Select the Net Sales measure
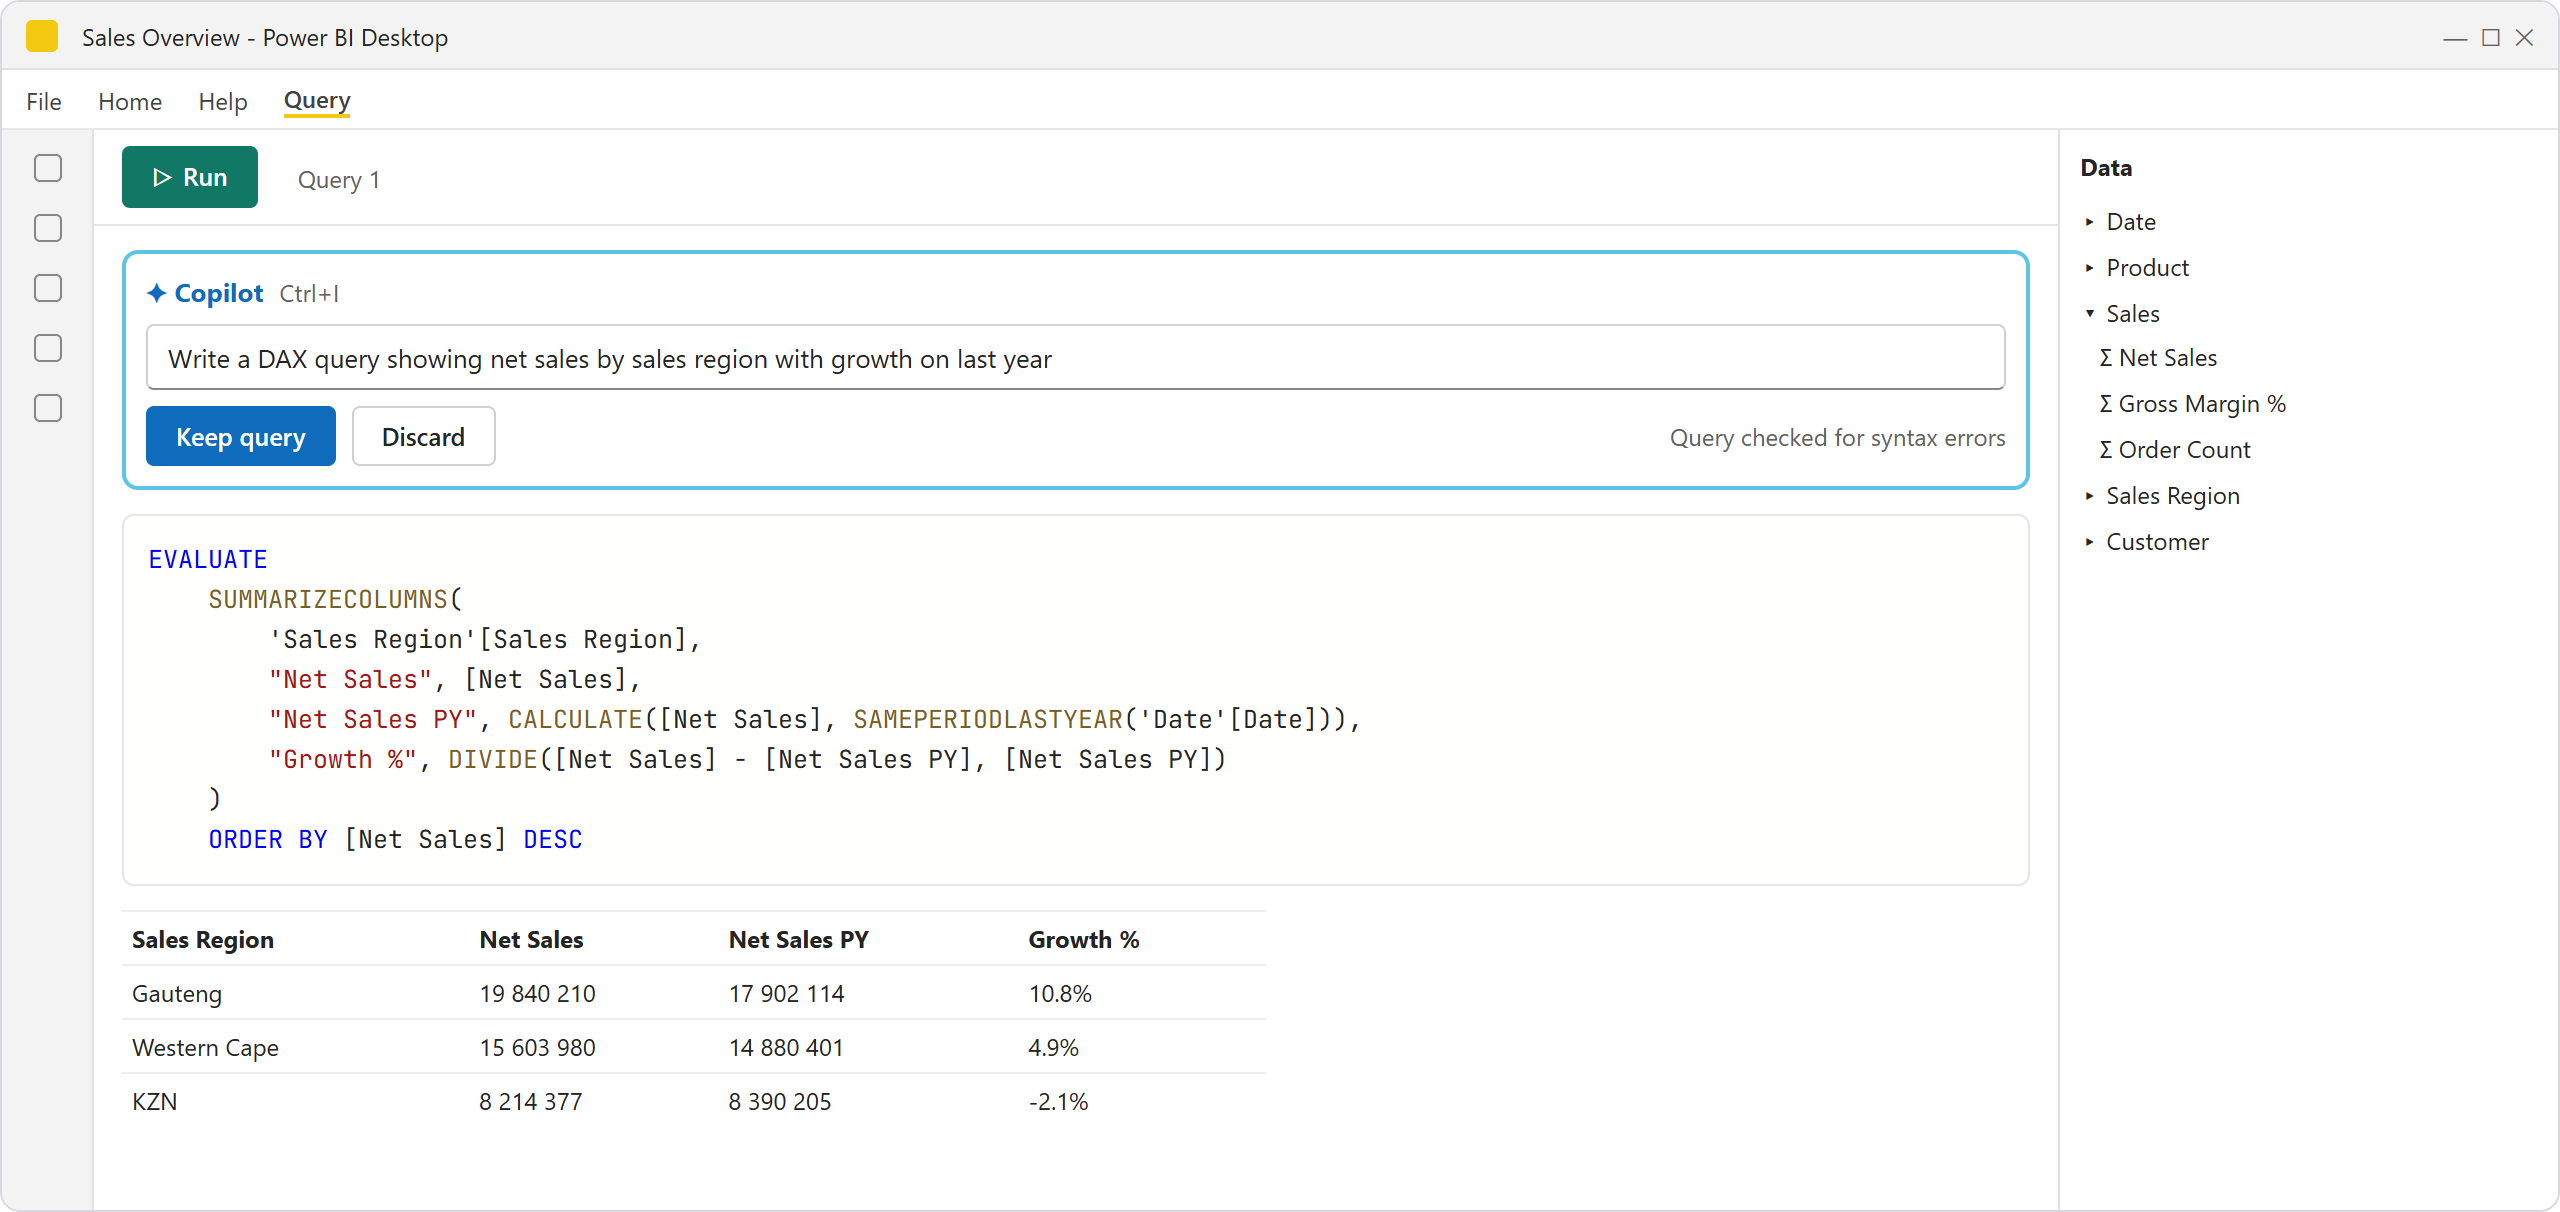This screenshot has width=2560, height=1212. (2158, 358)
